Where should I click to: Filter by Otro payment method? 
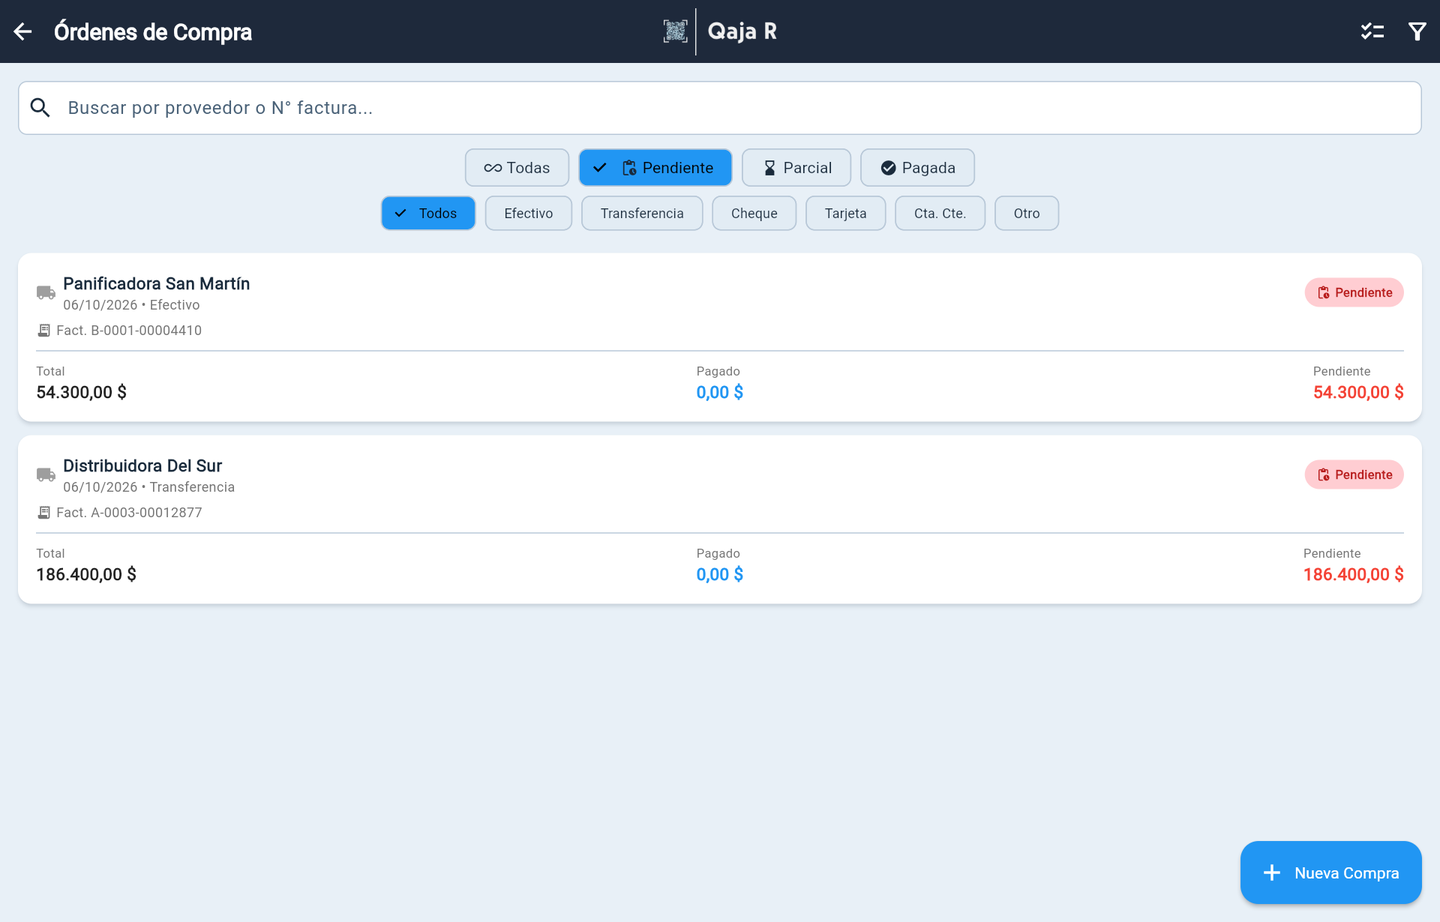pos(1027,213)
